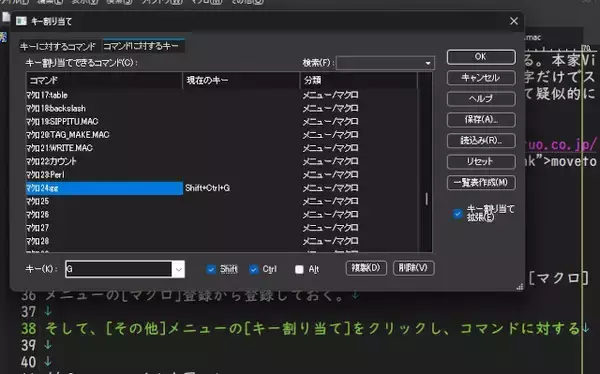This screenshot has width=600, height=374.
Task: Open ヘルプ in the key assignment dialog
Action: pyautogui.click(x=481, y=99)
